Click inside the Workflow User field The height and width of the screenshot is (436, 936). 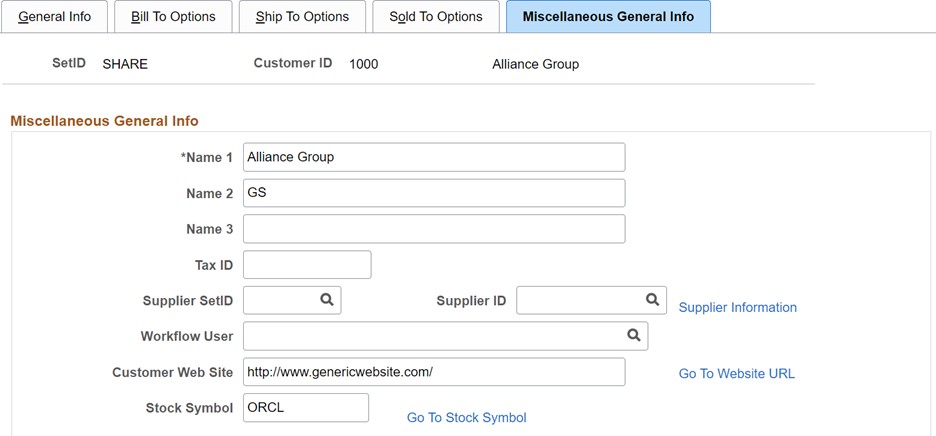[x=432, y=336]
